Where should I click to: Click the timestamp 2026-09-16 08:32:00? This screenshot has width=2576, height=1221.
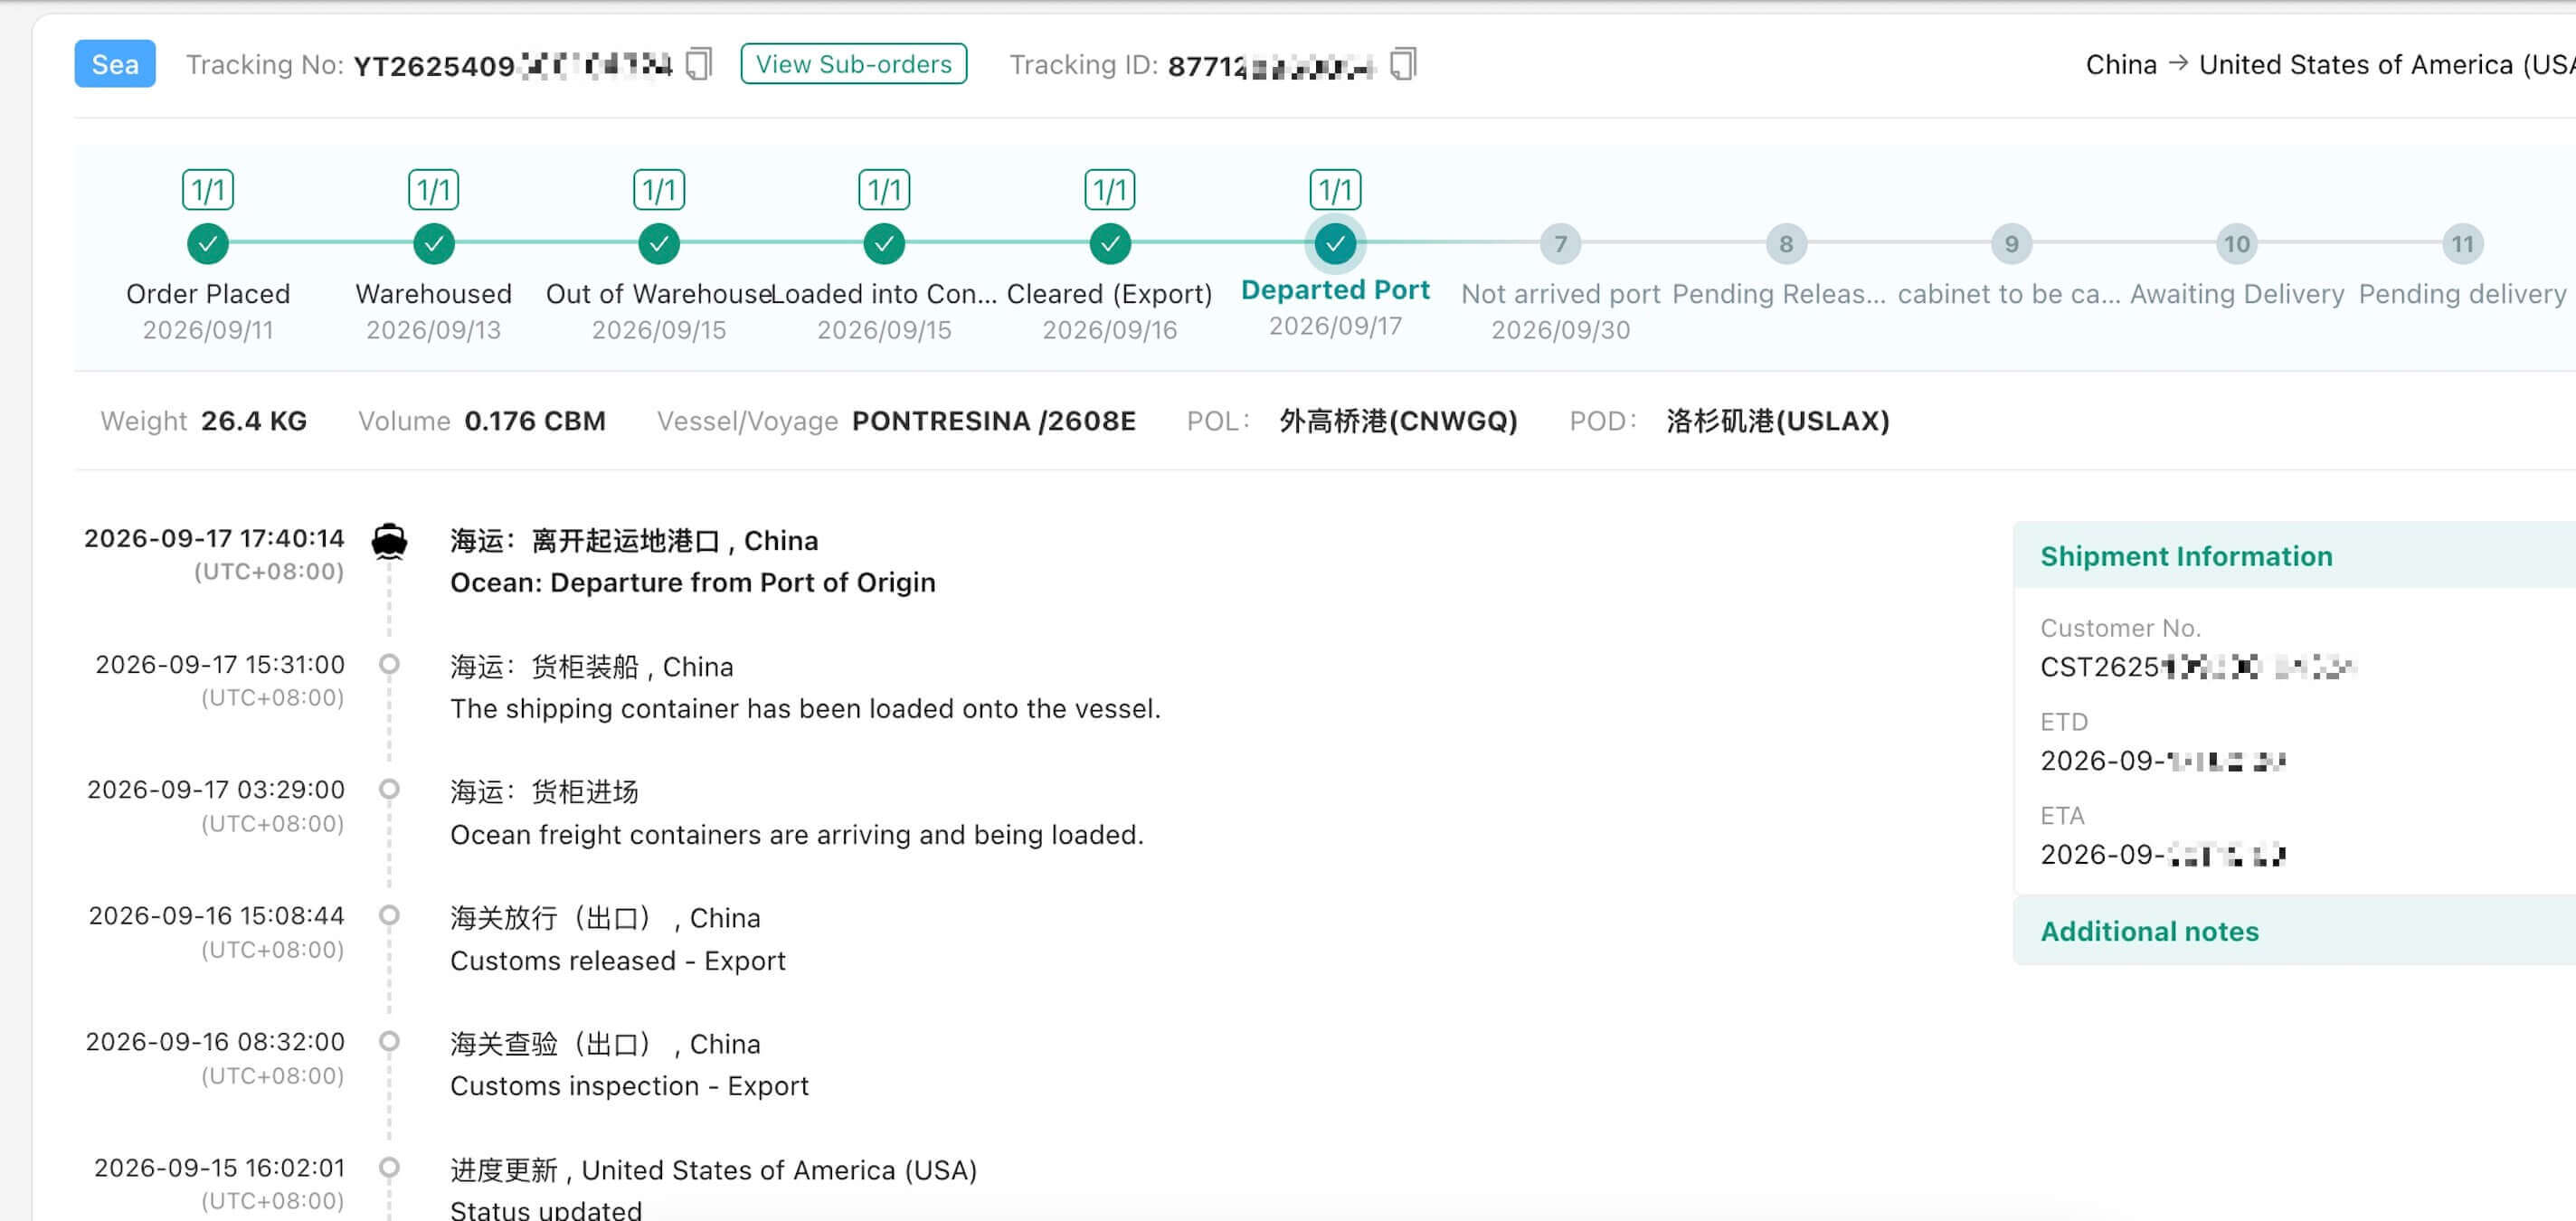coord(215,1042)
